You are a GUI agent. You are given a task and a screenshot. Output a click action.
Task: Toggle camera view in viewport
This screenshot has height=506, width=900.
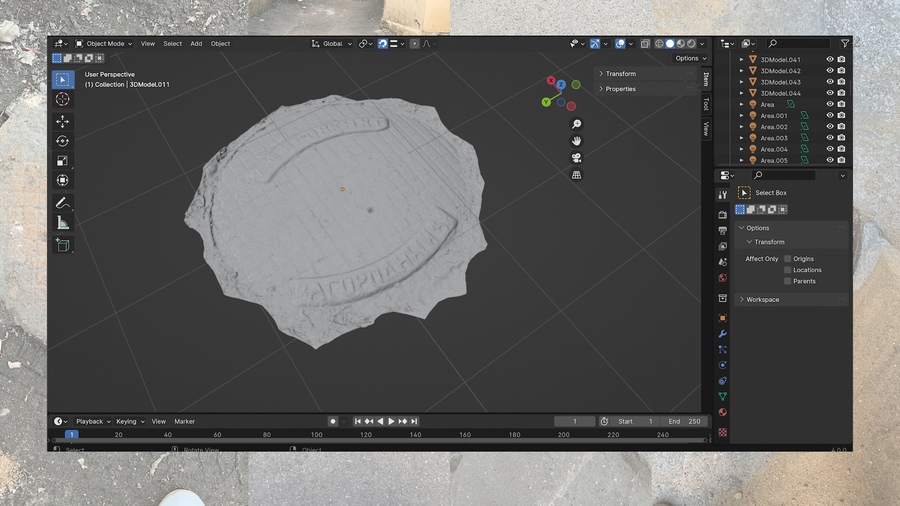[x=576, y=158]
